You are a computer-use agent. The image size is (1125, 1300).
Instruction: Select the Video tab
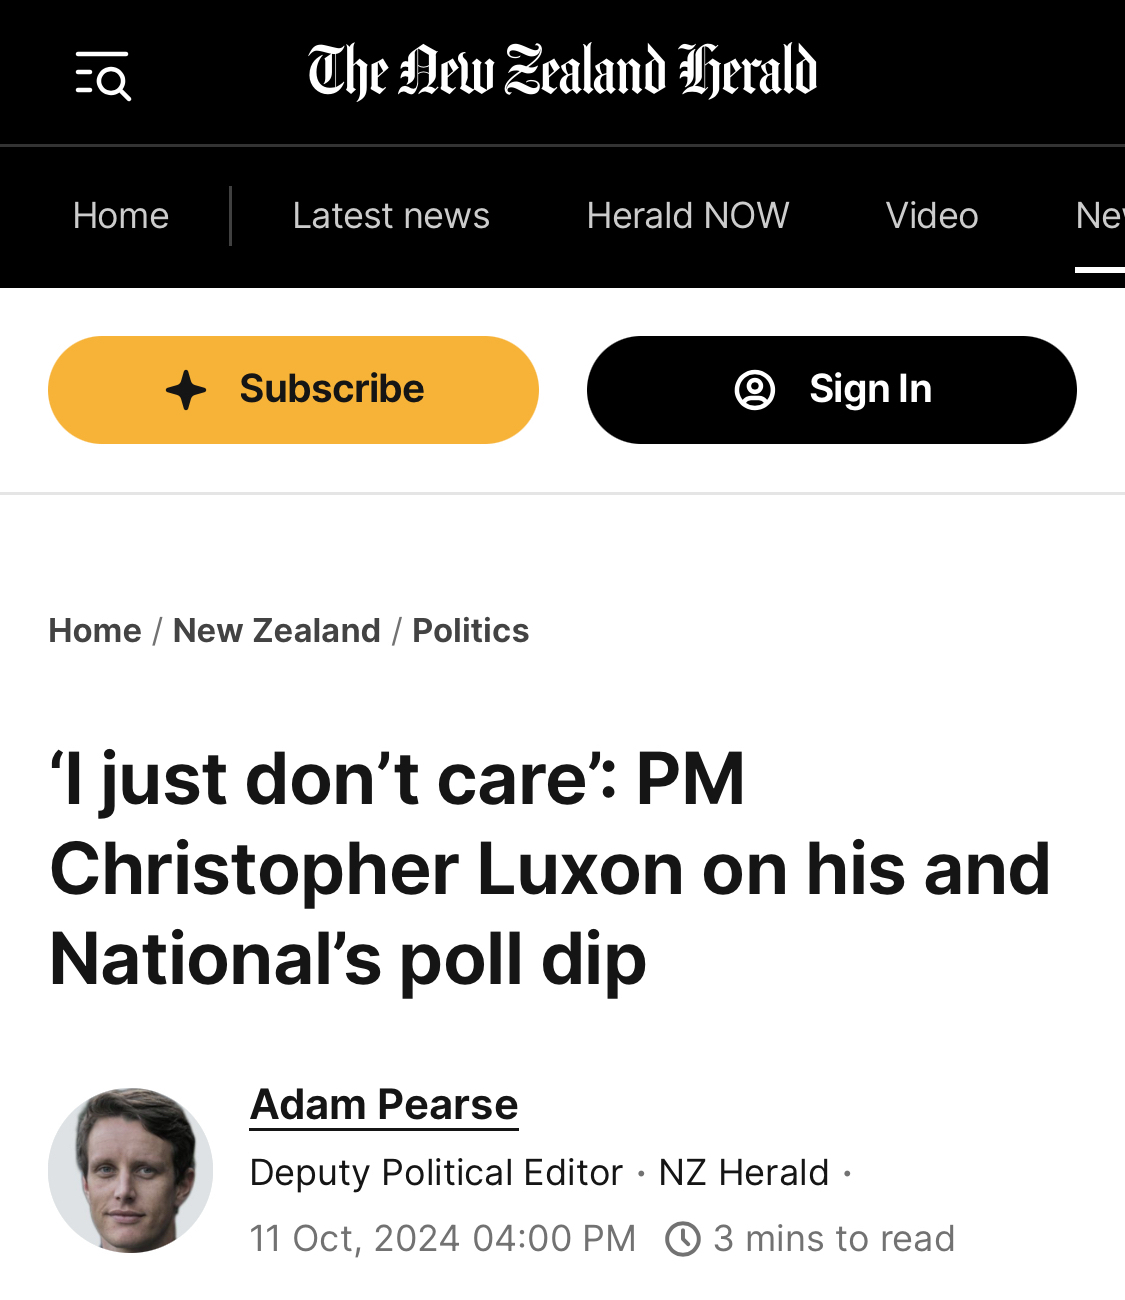[932, 216]
